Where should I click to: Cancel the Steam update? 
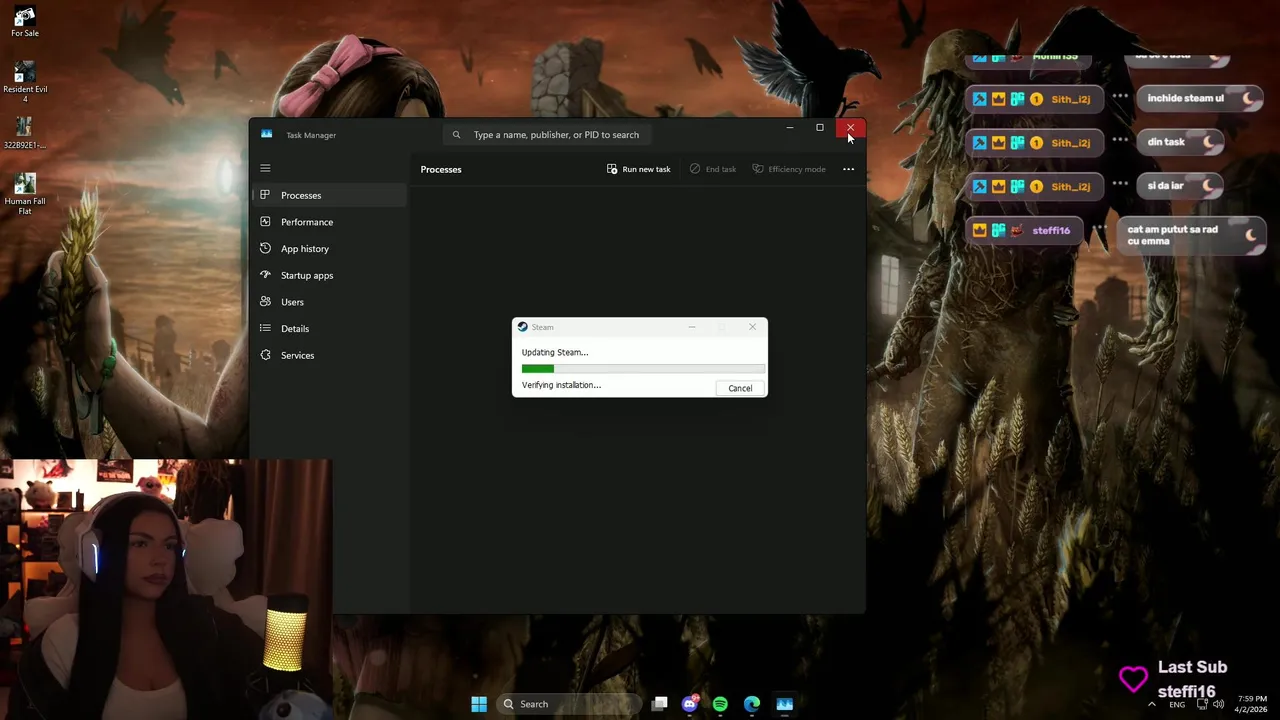[x=740, y=388]
